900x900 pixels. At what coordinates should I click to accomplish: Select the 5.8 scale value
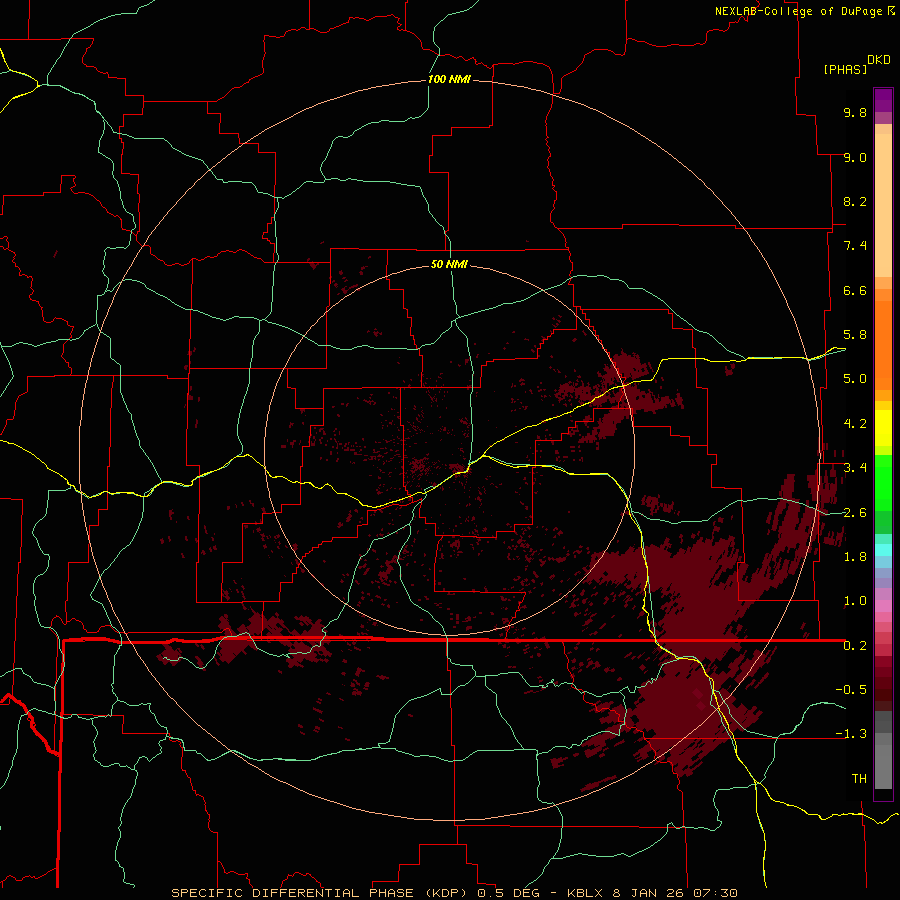(x=855, y=335)
